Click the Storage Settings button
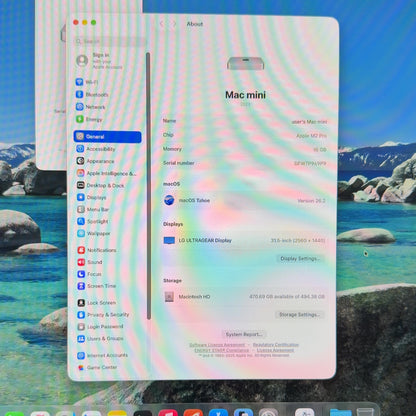This screenshot has width=416, height=416. 299,315
